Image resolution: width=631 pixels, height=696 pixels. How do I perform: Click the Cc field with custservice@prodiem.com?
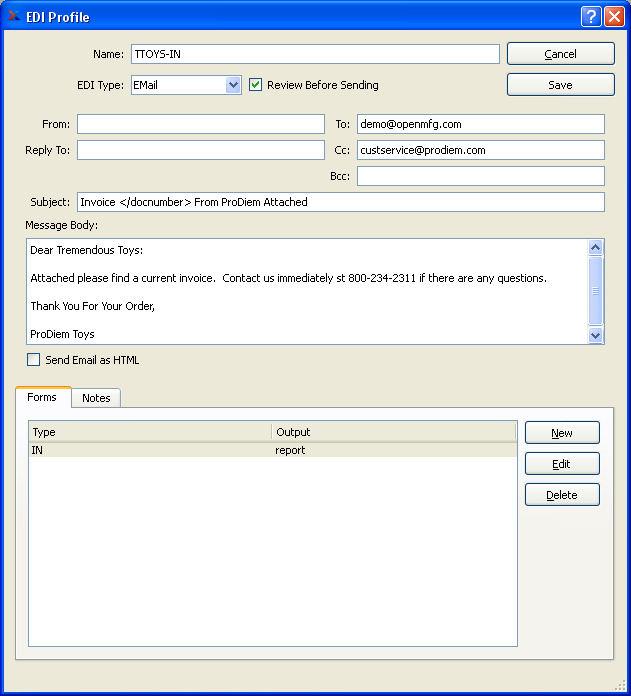pyautogui.click(x=481, y=150)
